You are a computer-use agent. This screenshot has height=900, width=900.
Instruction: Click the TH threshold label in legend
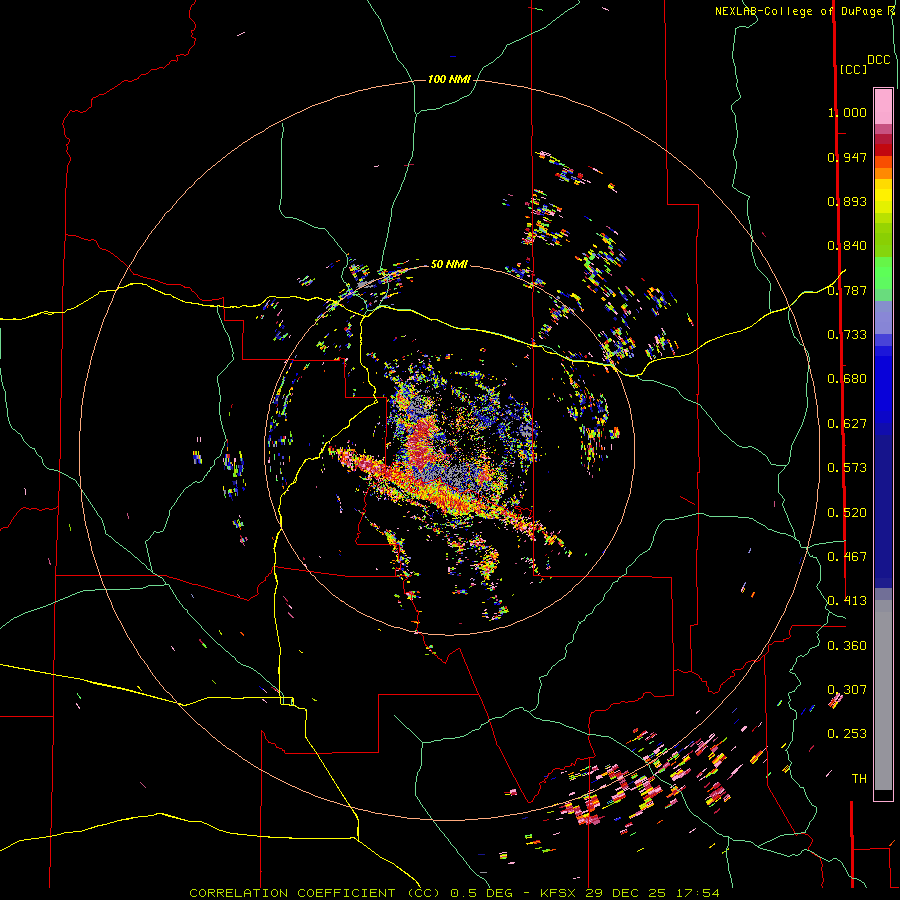click(x=859, y=779)
